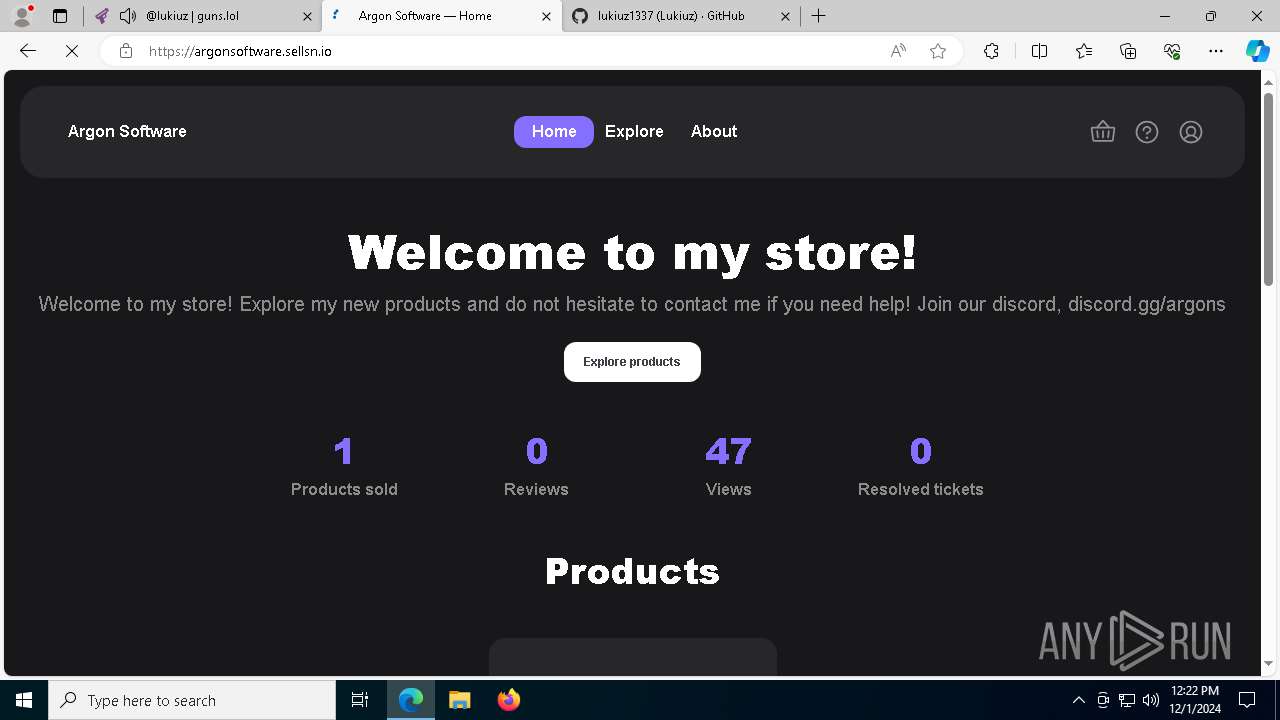Stop loading the page
The width and height of the screenshot is (1280, 720).
72,51
